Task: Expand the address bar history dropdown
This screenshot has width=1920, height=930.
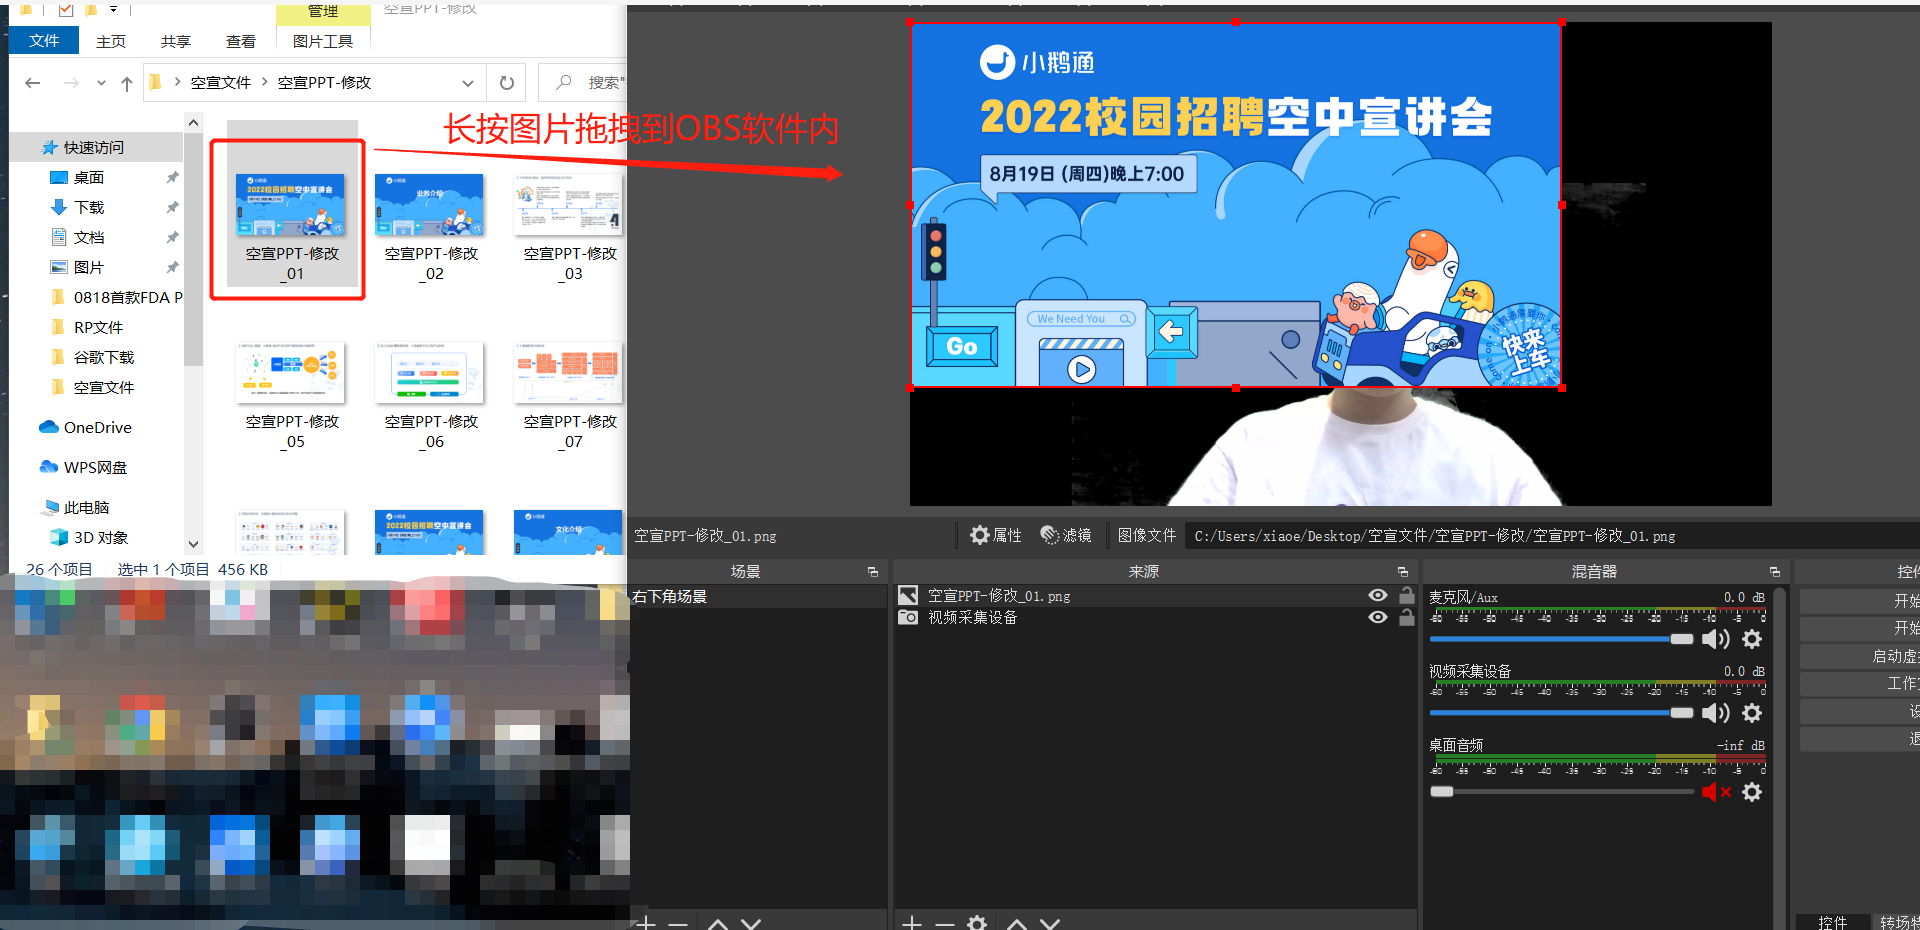Action: 468,83
